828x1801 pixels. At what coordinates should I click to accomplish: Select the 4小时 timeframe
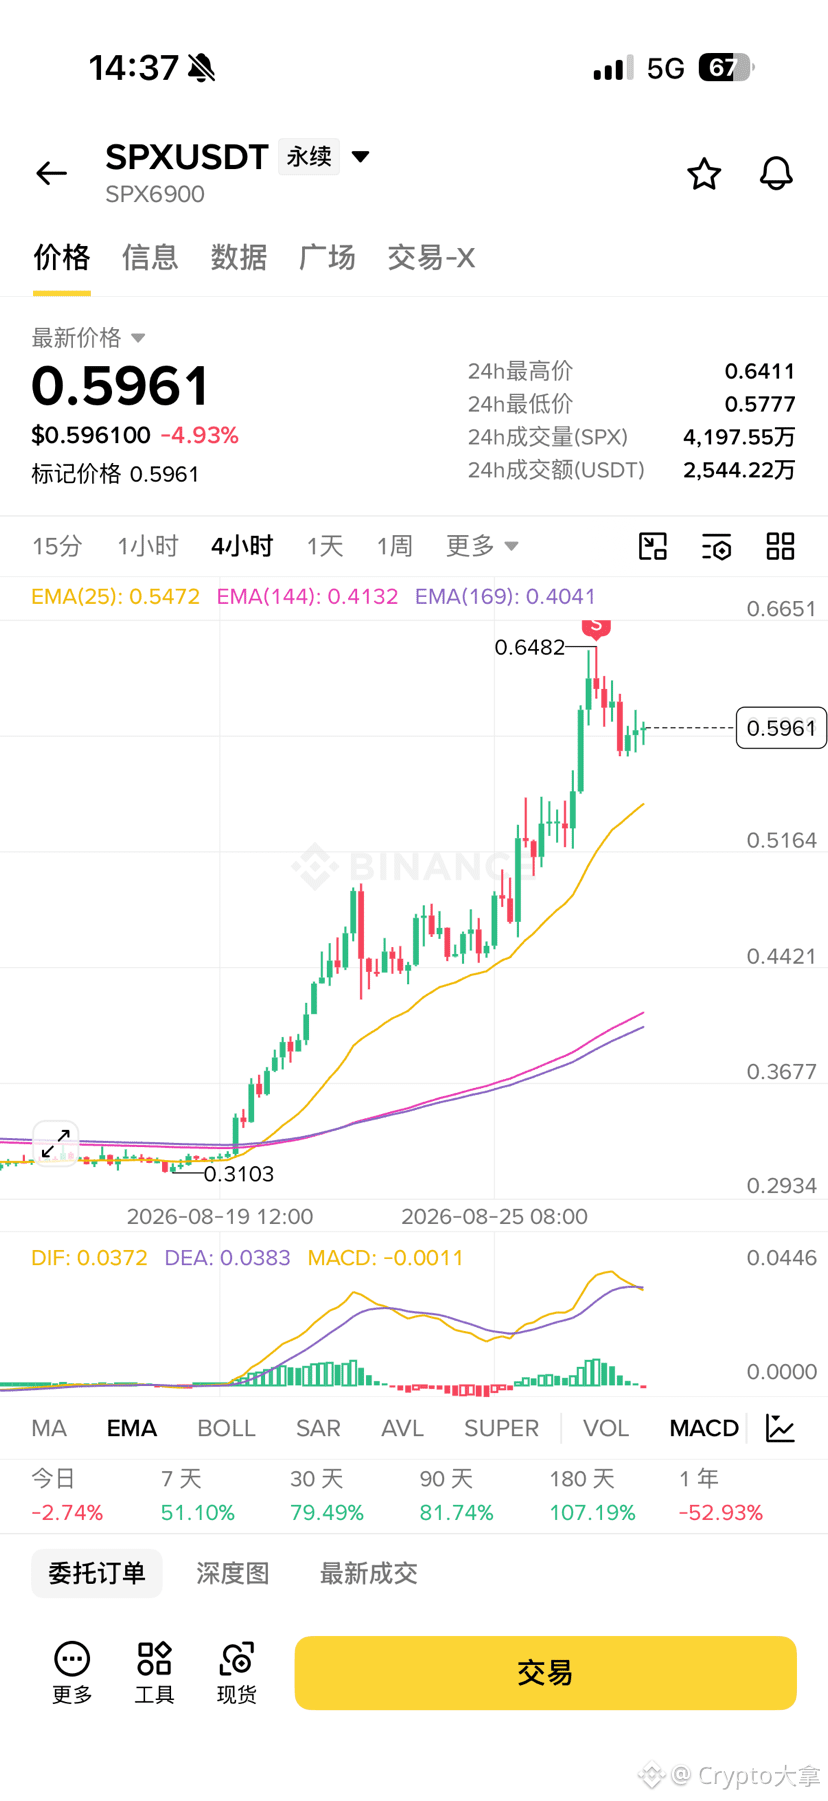242,546
